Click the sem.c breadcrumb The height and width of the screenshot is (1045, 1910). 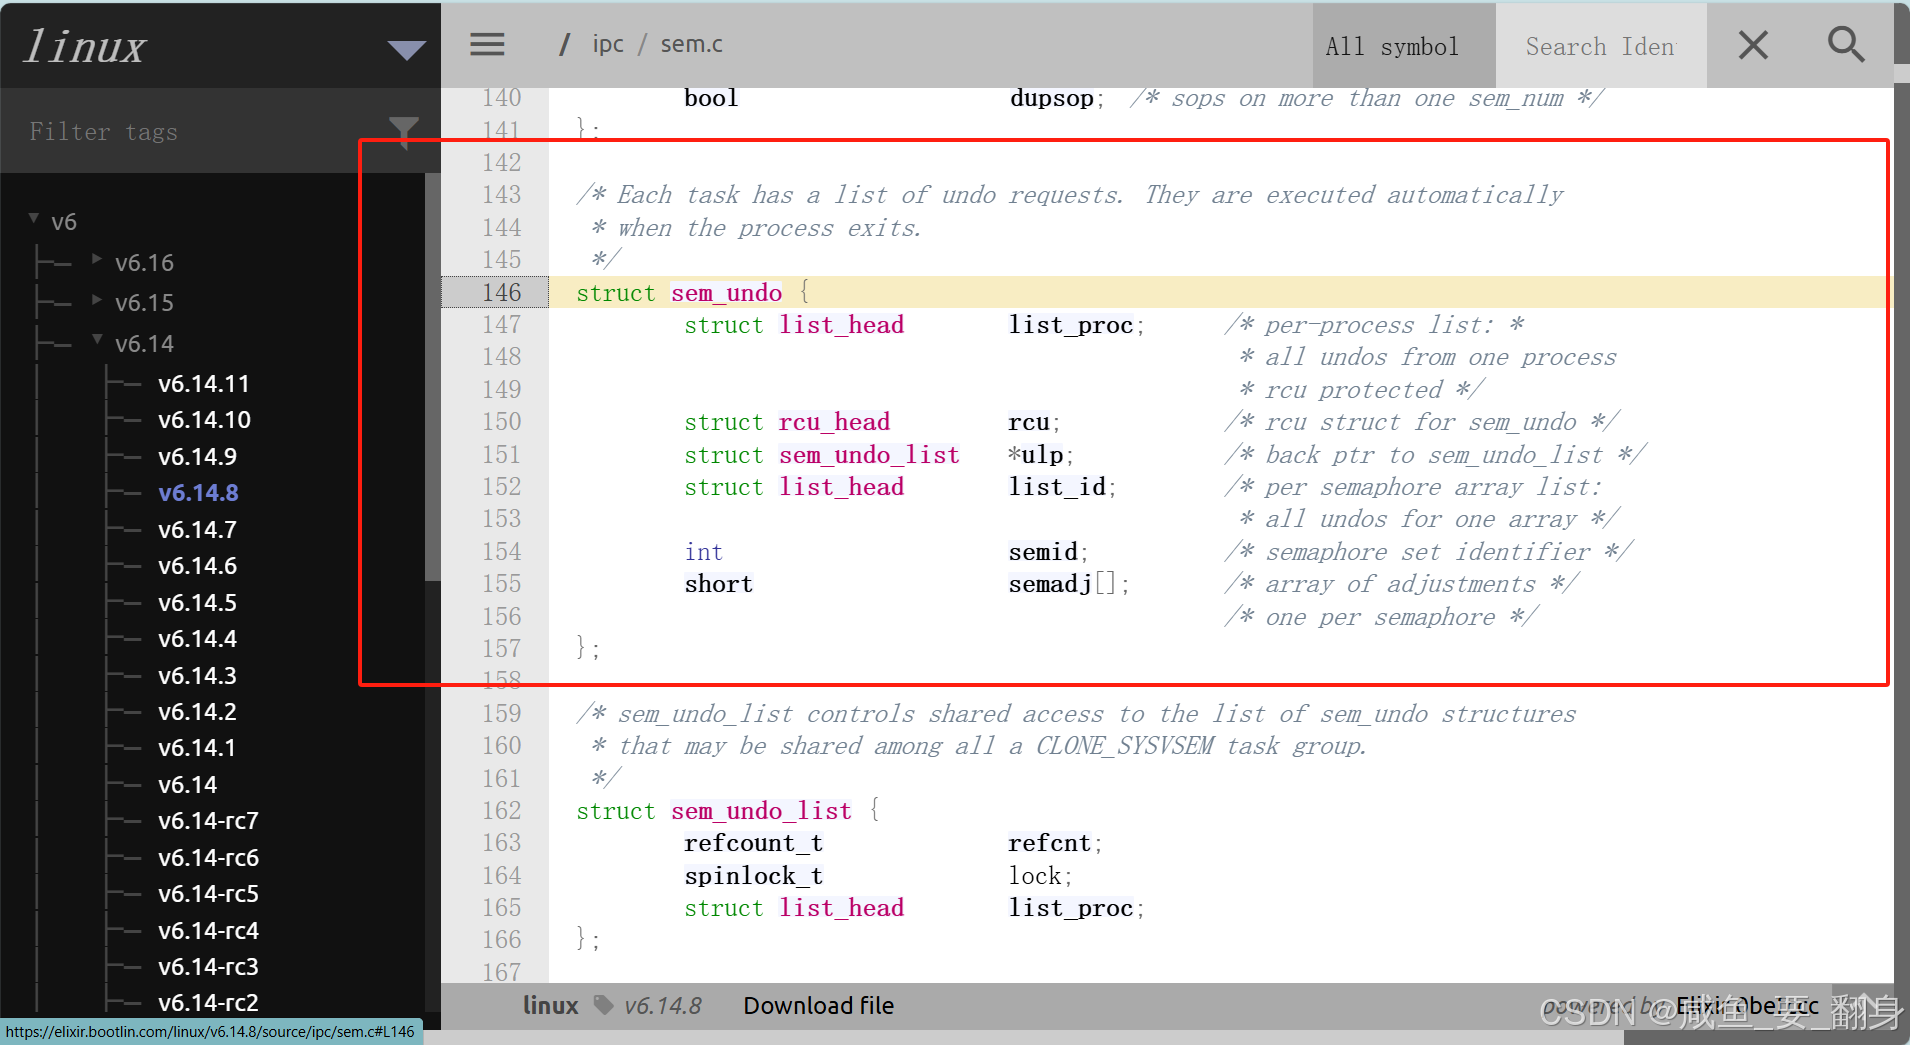click(x=692, y=44)
